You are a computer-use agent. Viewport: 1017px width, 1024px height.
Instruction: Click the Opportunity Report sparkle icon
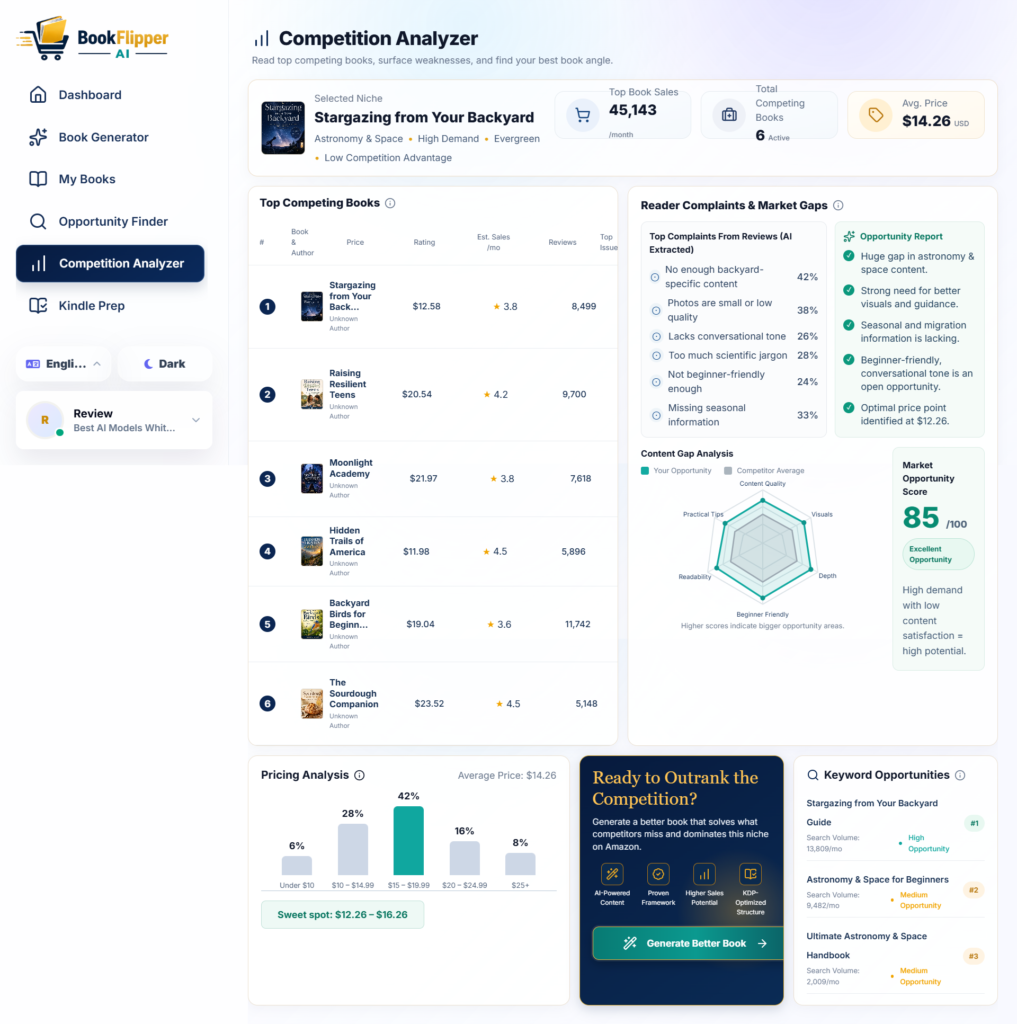coord(849,236)
